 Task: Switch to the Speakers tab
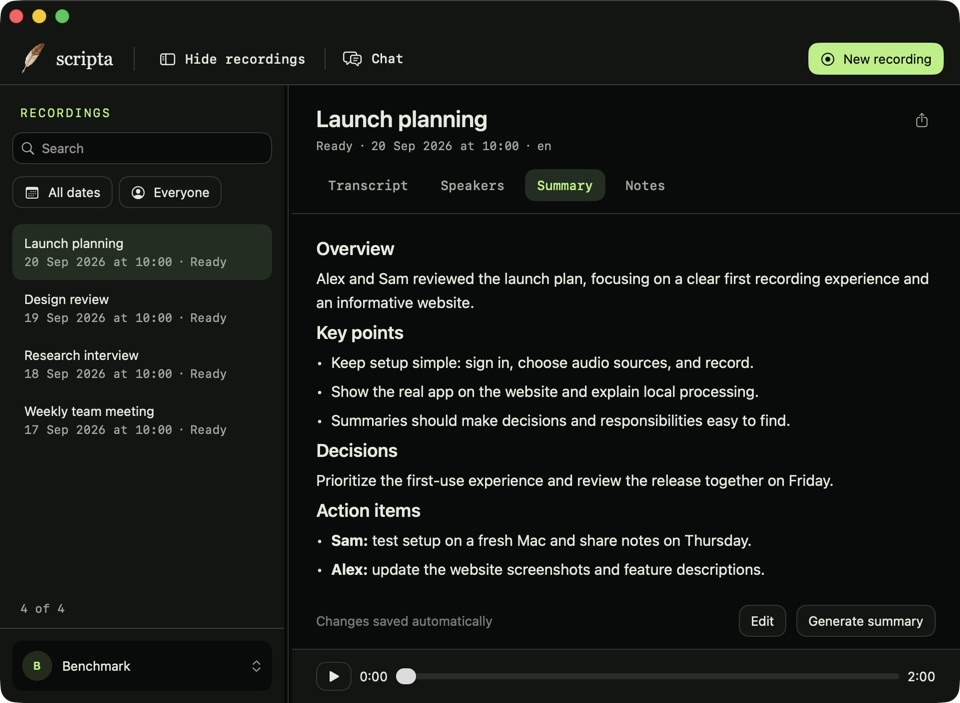click(472, 186)
